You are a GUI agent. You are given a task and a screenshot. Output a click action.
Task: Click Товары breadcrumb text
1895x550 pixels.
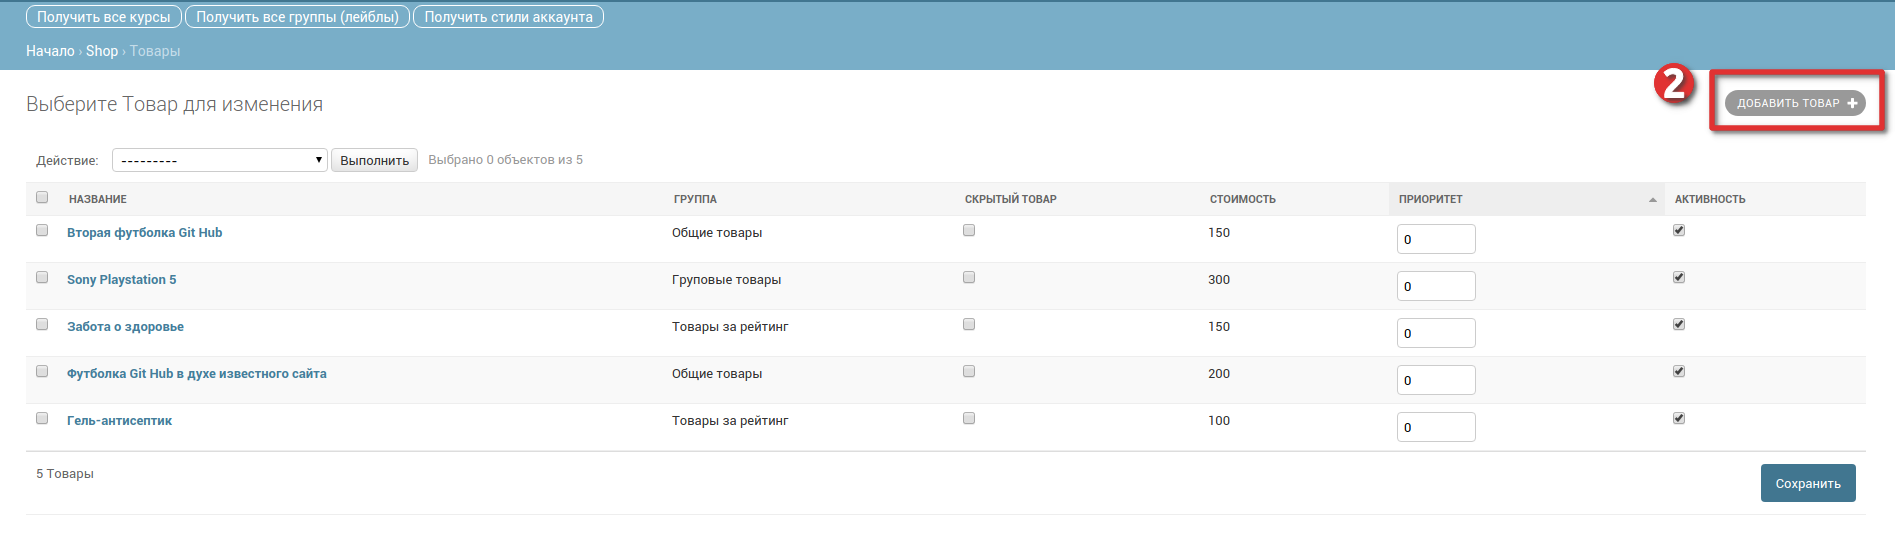(x=155, y=51)
